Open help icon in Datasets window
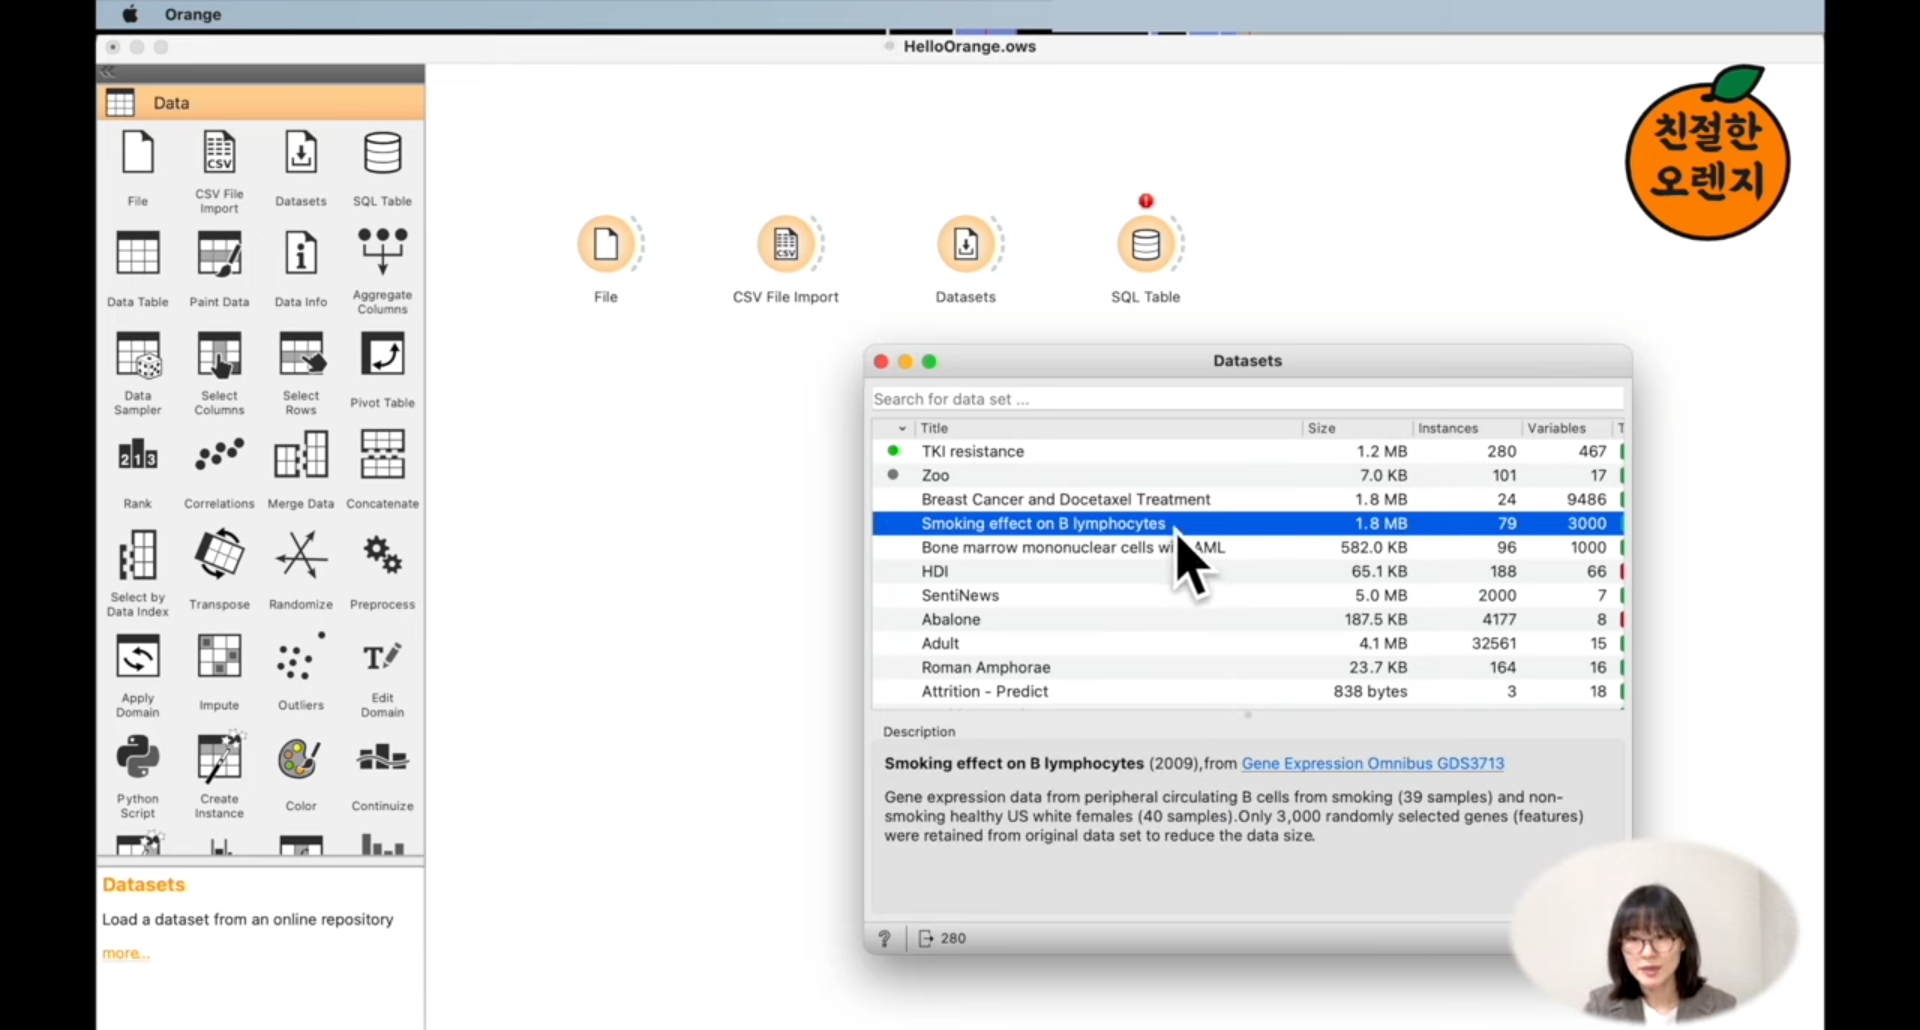 (x=884, y=938)
